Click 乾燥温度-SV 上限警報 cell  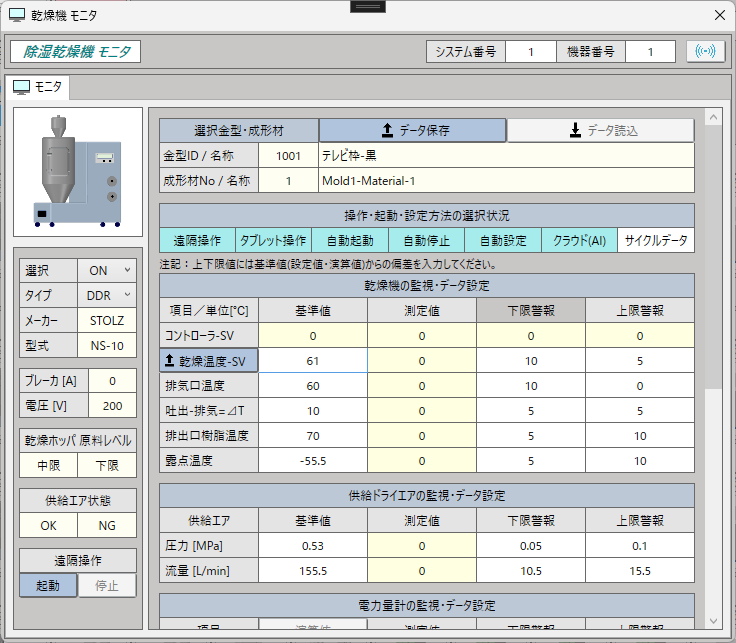(x=640, y=361)
